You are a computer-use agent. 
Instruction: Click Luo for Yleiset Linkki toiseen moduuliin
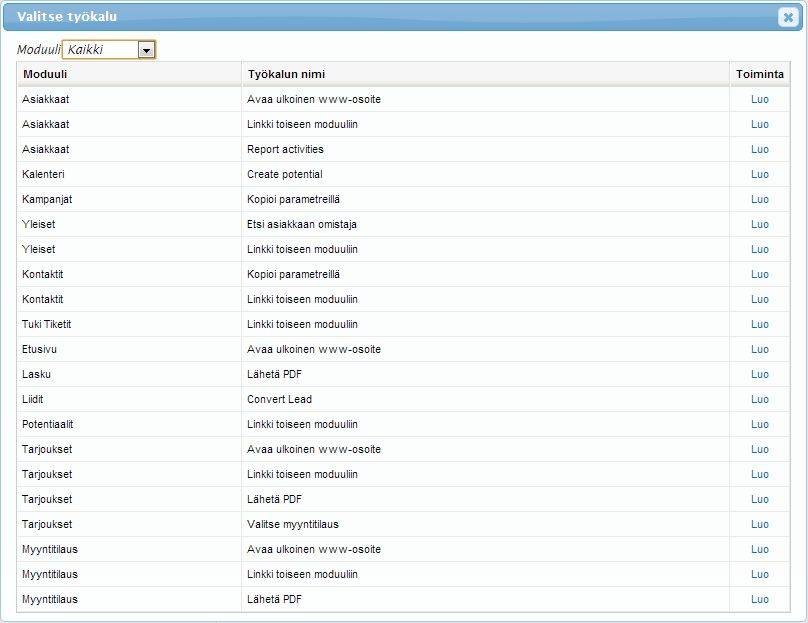[x=759, y=249]
